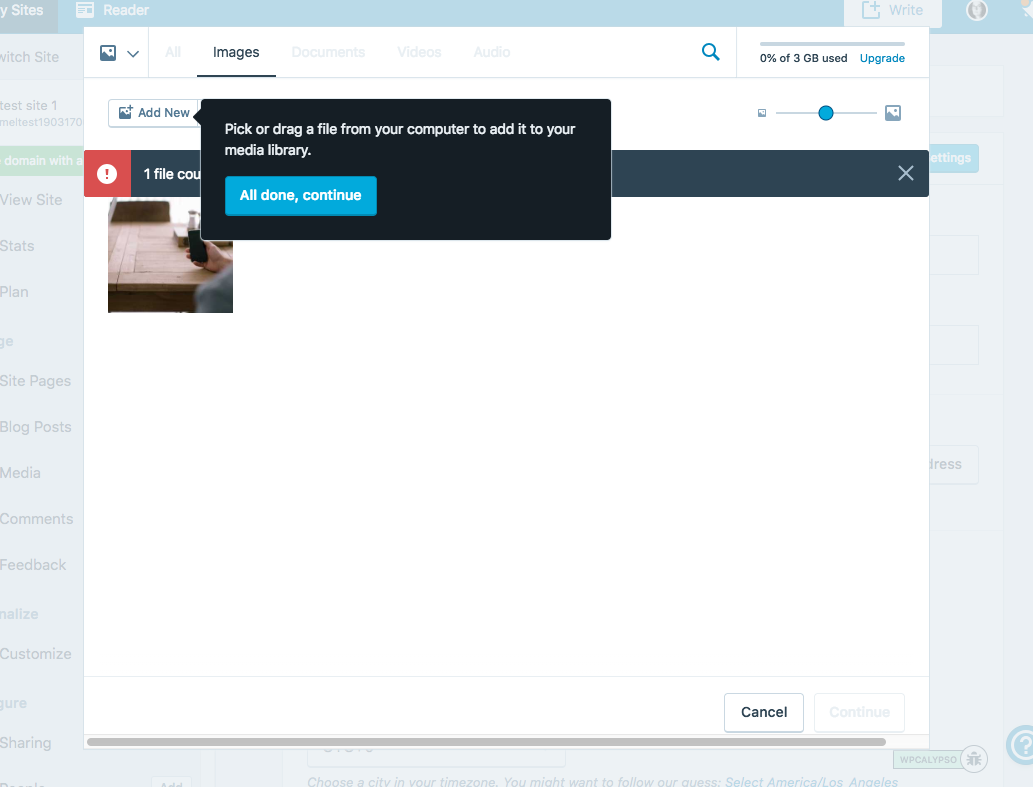Switch to the All media tab
The image size is (1033, 787).
click(x=173, y=52)
